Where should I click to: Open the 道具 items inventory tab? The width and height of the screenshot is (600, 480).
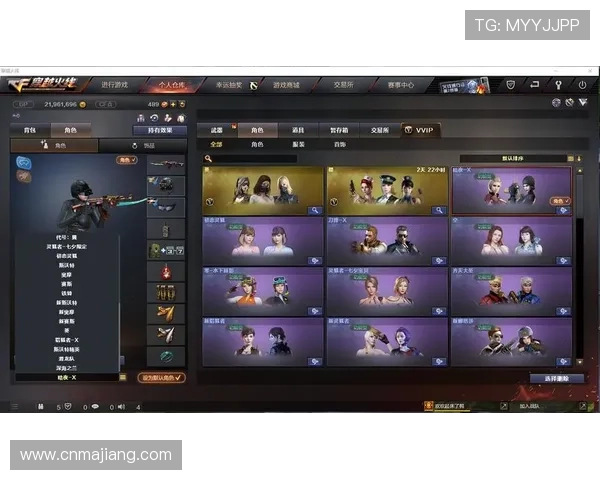[x=298, y=130]
